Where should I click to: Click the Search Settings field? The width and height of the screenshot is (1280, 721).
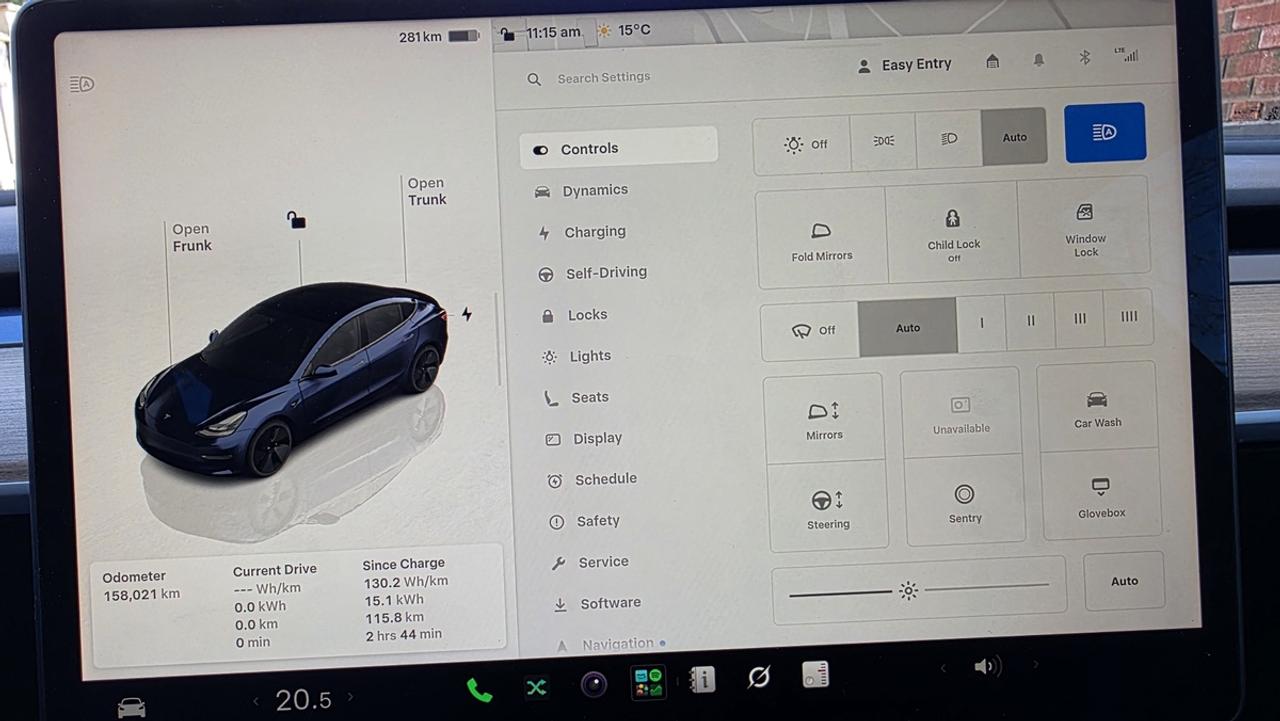[x=604, y=78]
